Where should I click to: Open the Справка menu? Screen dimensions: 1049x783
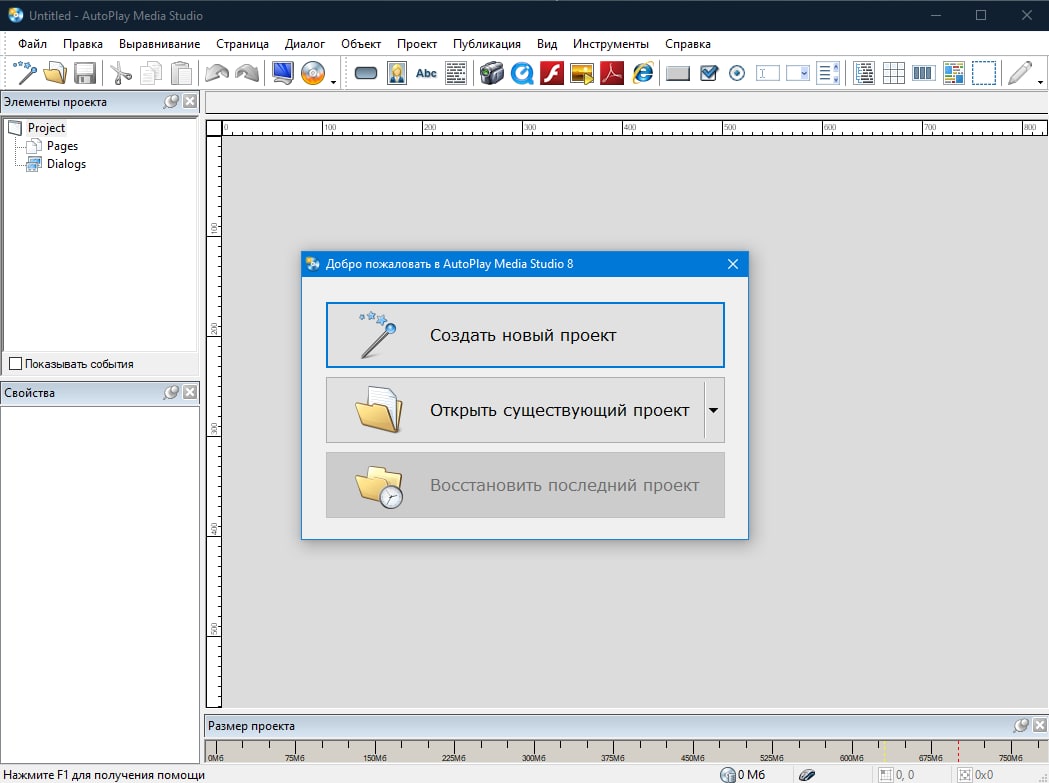[x=688, y=44]
